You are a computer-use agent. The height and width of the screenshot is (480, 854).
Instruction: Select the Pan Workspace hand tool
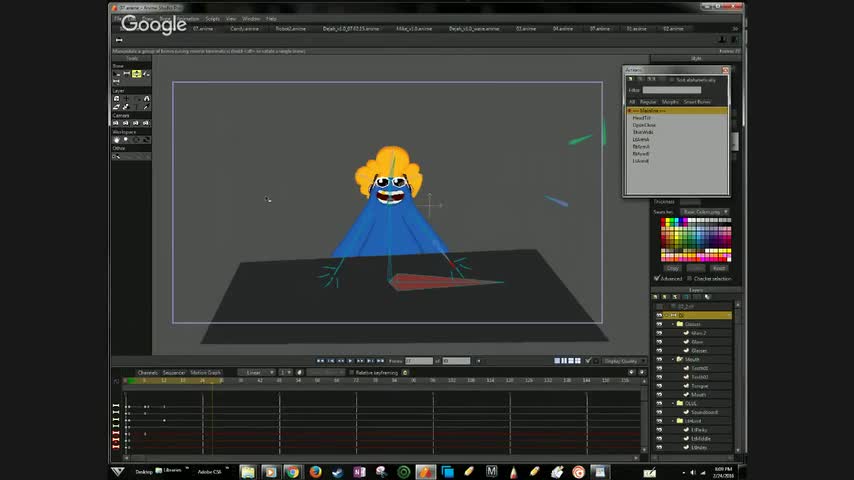click(x=116, y=140)
